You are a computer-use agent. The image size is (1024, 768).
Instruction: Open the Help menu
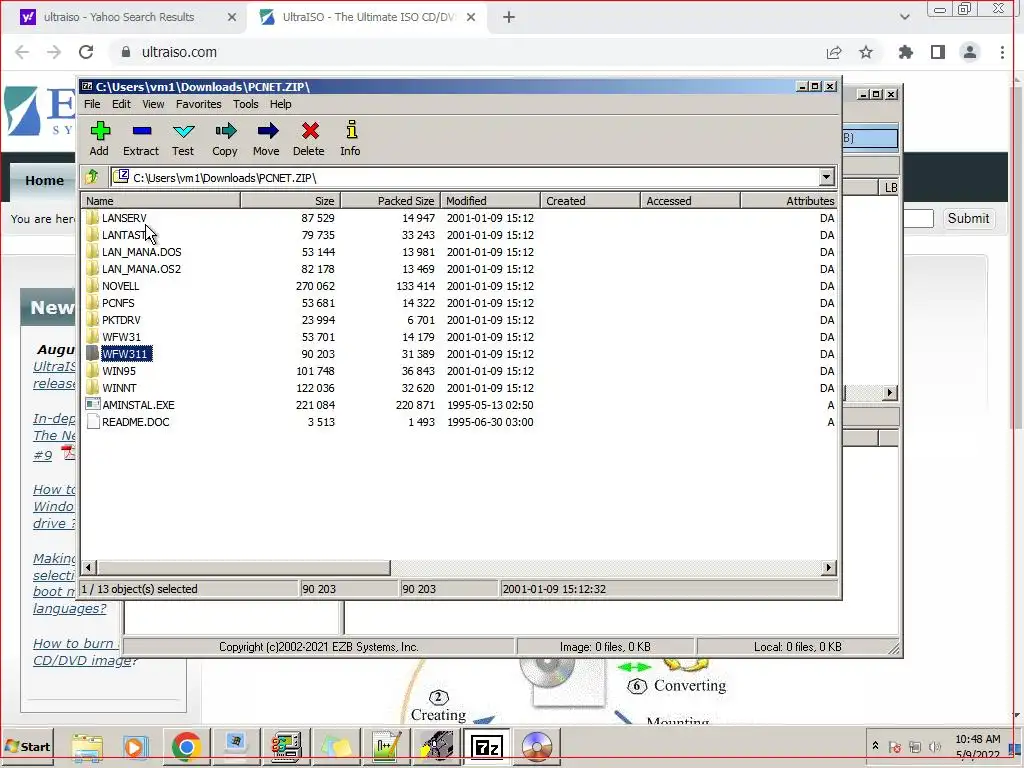click(x=281, y=104)
